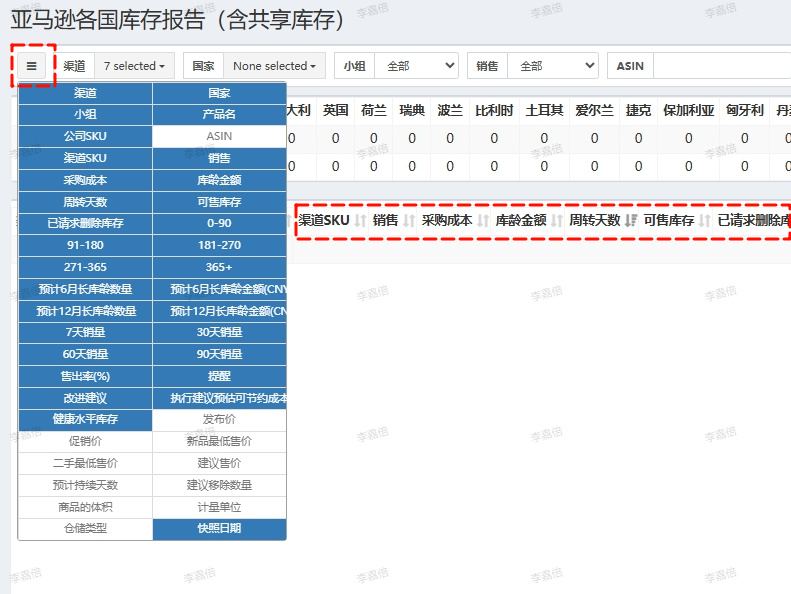Toggle the 采购成本 column option

(x=85, y=180)
